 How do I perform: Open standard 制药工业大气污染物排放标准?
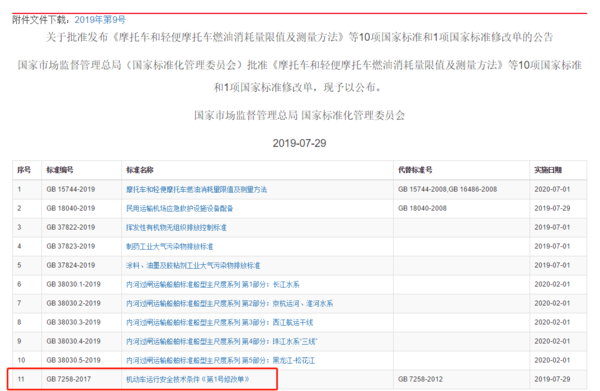(x=170, y=246)
